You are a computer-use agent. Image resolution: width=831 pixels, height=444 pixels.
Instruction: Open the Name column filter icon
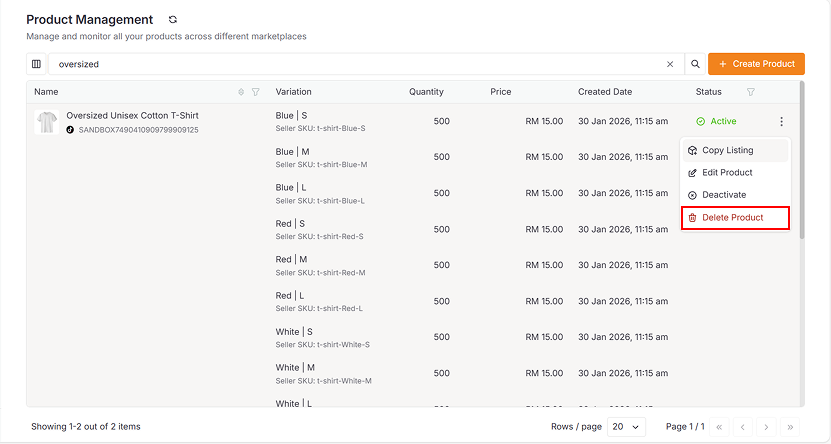[256, 92]
